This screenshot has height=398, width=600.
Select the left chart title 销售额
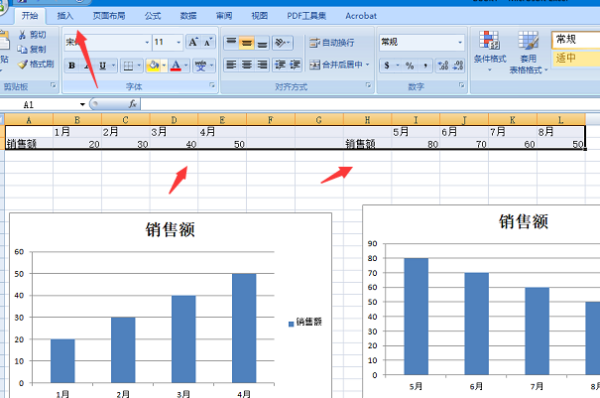tap(170, 230)
